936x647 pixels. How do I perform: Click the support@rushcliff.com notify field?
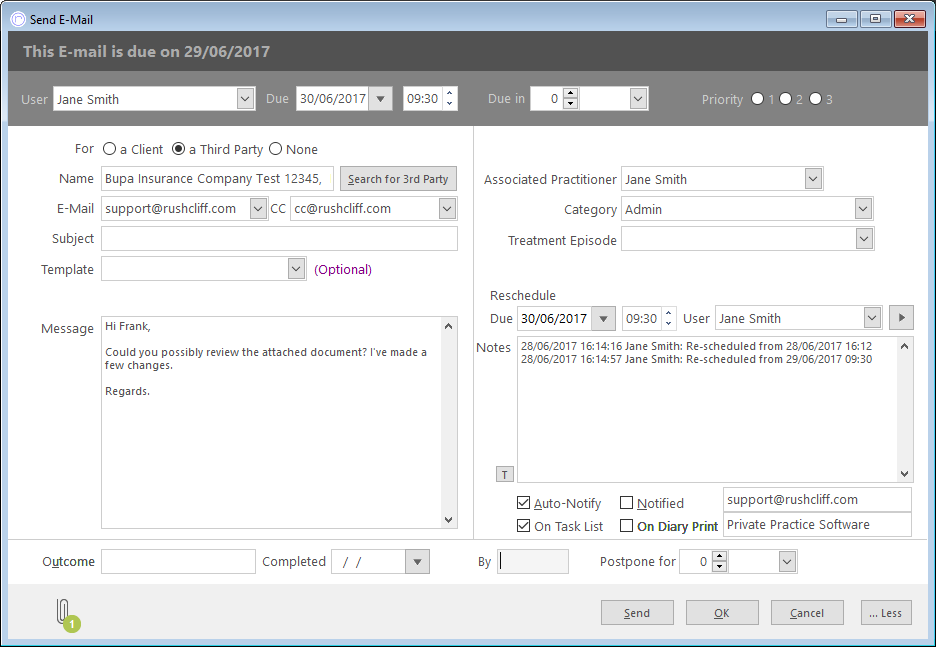[817, 500]
